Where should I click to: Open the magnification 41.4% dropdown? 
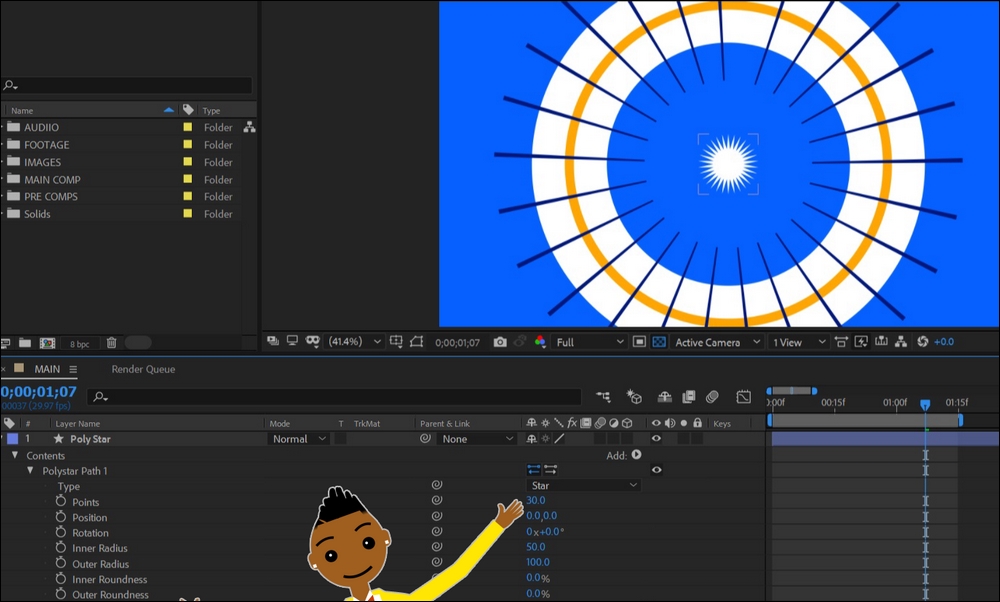[354, 342]
